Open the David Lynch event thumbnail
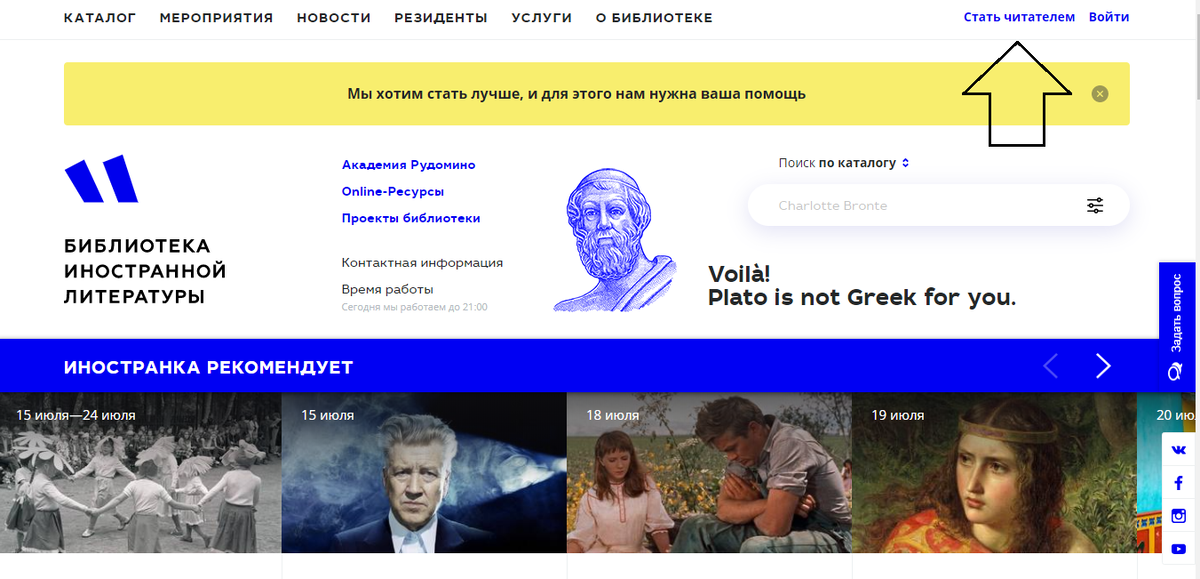 point(424,472)
